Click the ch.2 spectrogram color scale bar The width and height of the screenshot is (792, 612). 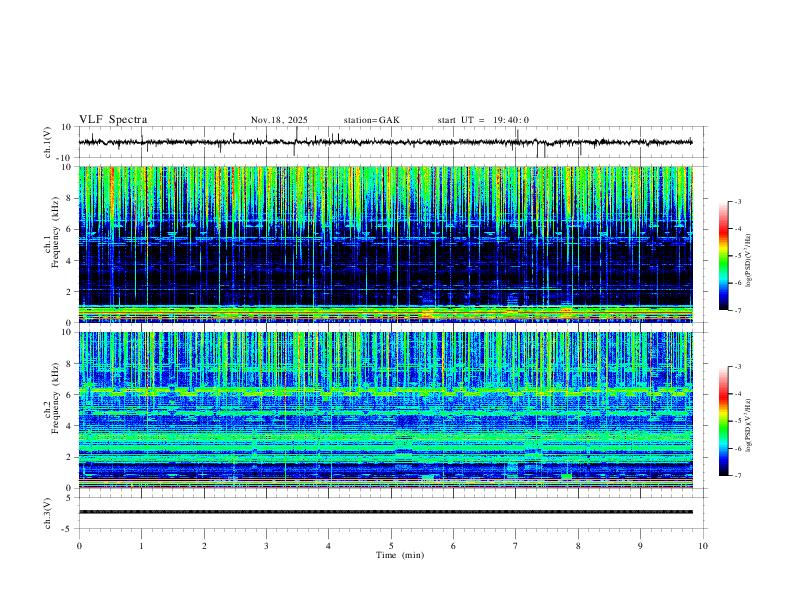click(x=724, y=421)
